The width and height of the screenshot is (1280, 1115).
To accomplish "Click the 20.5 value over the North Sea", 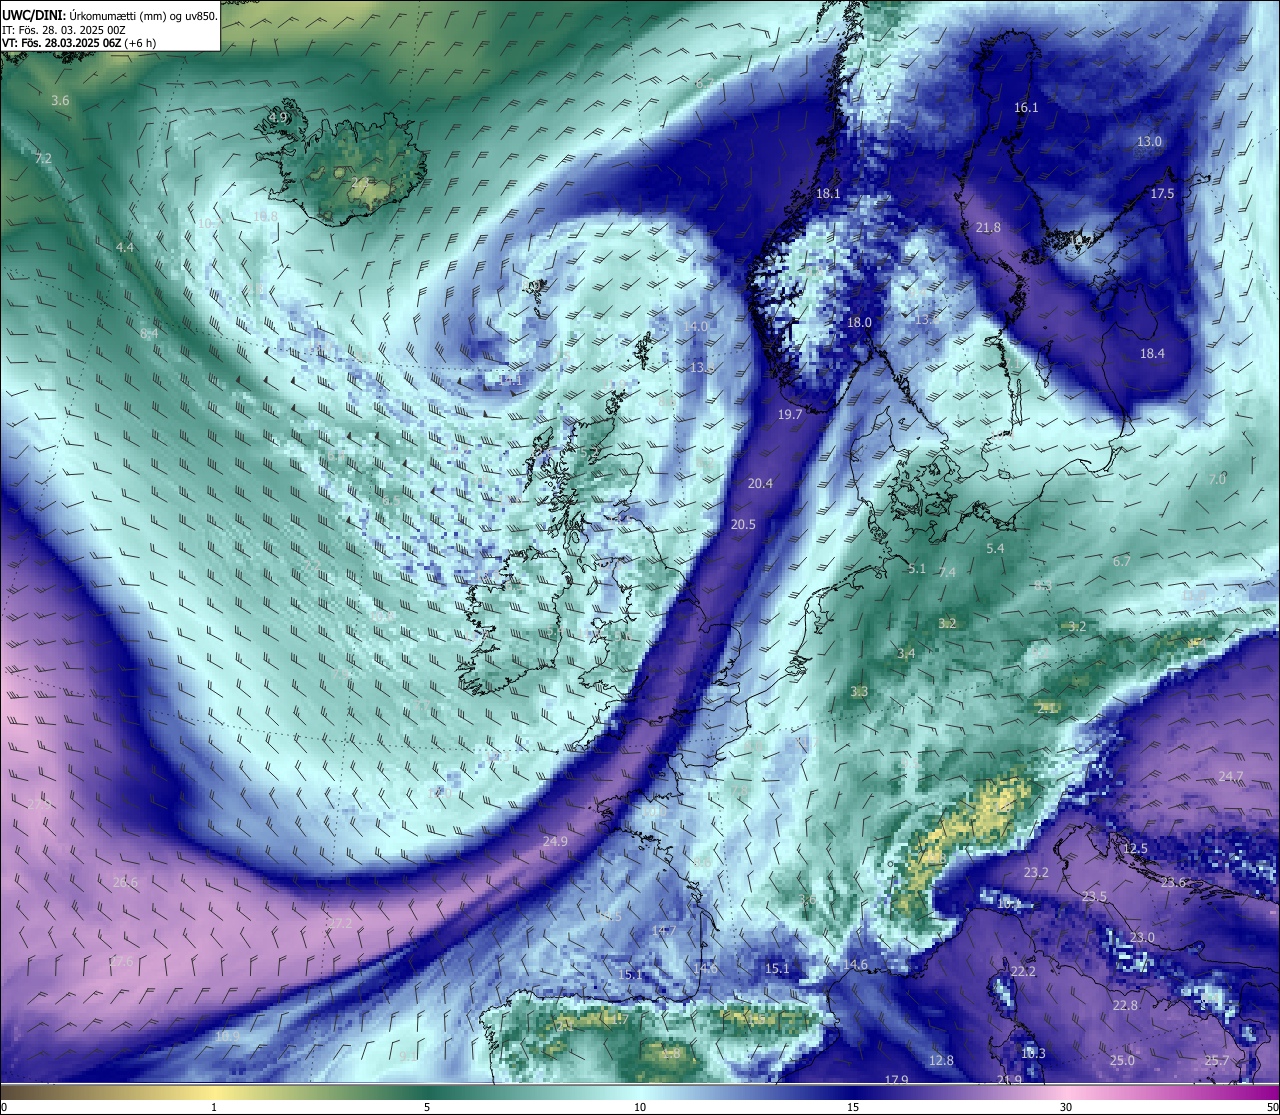I will click(743, 524).
